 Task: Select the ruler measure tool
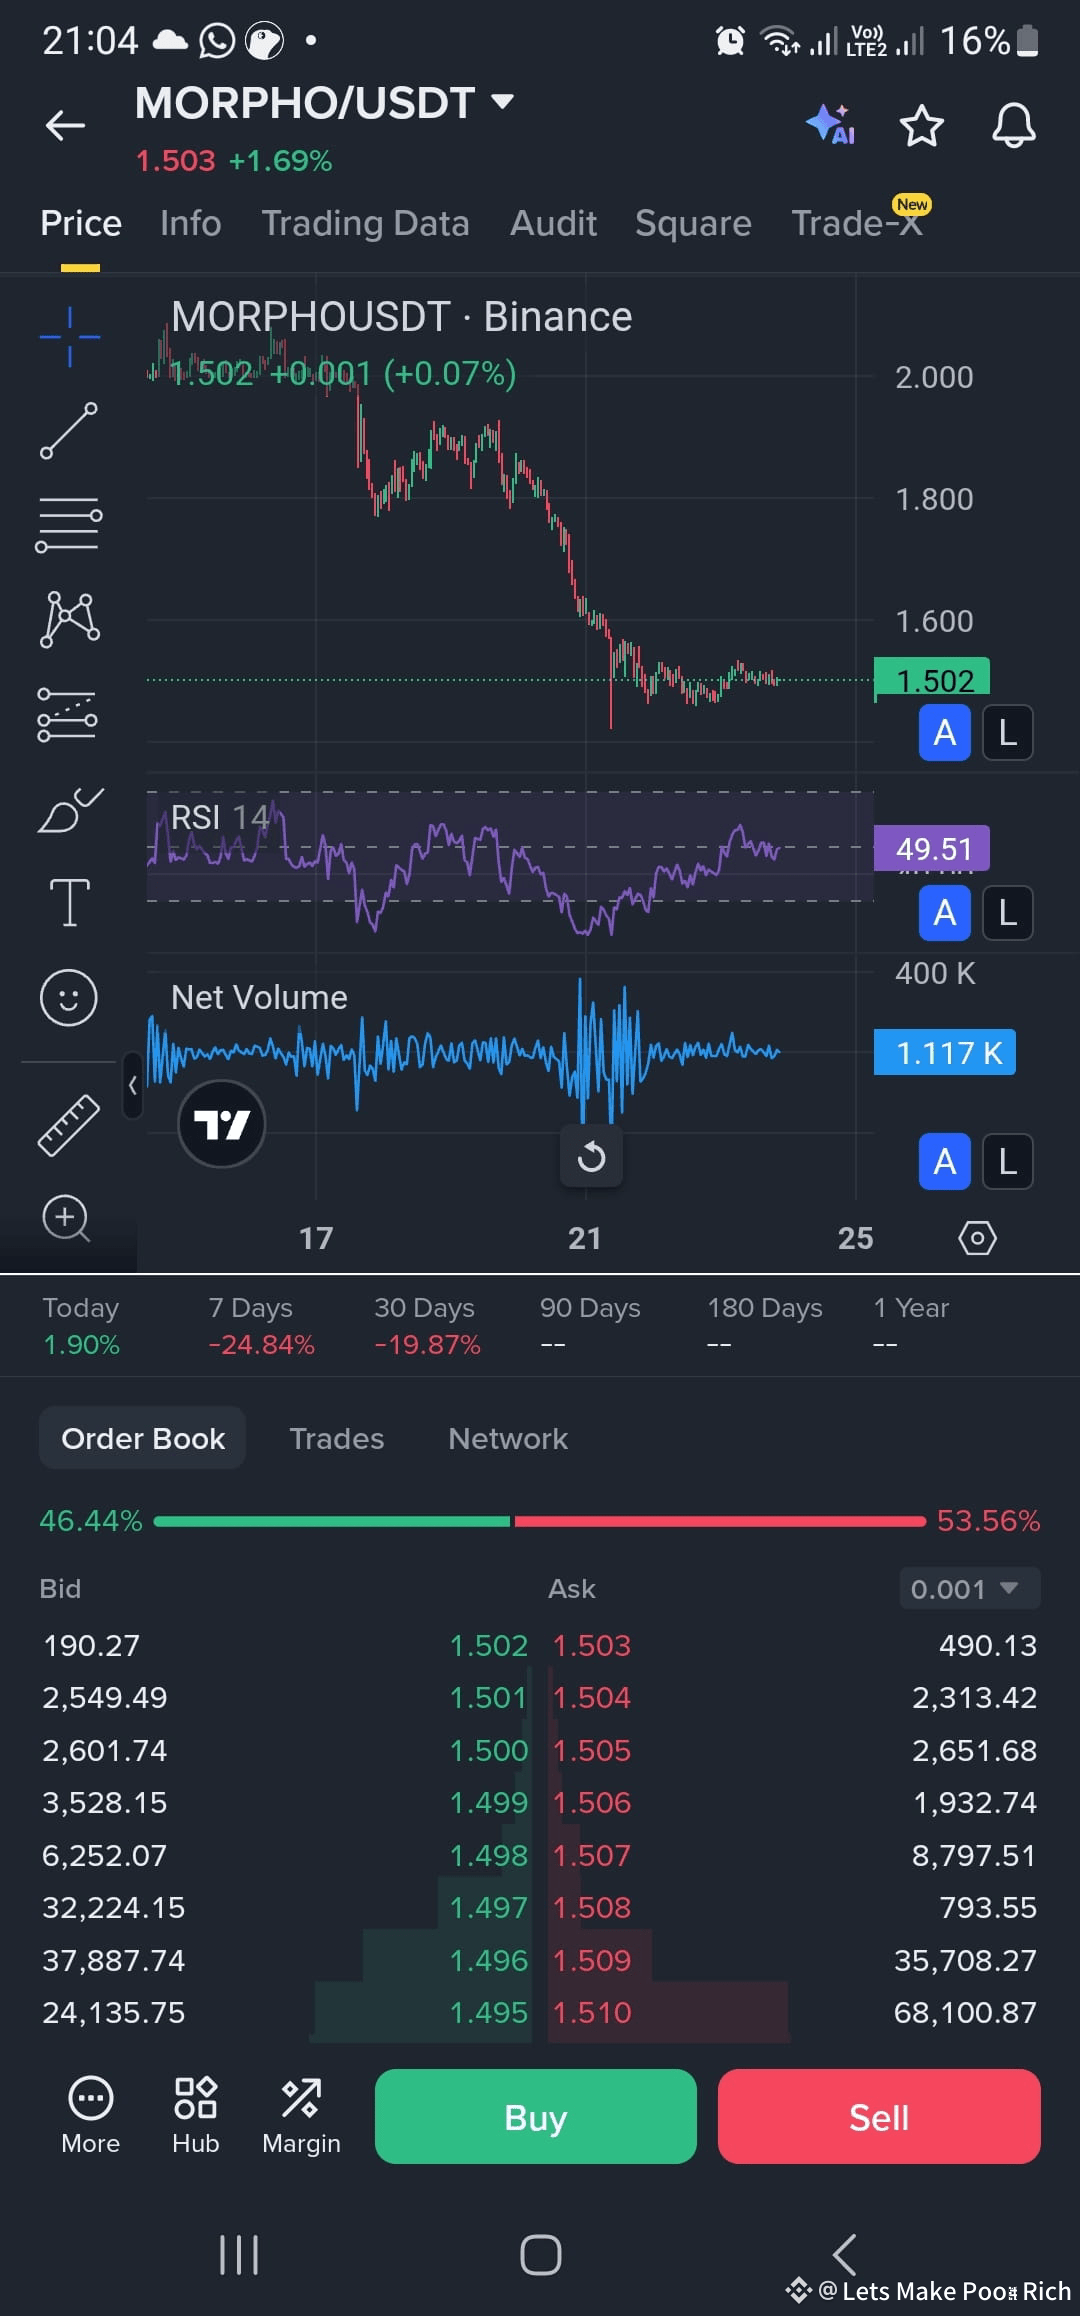point(68,1125)
